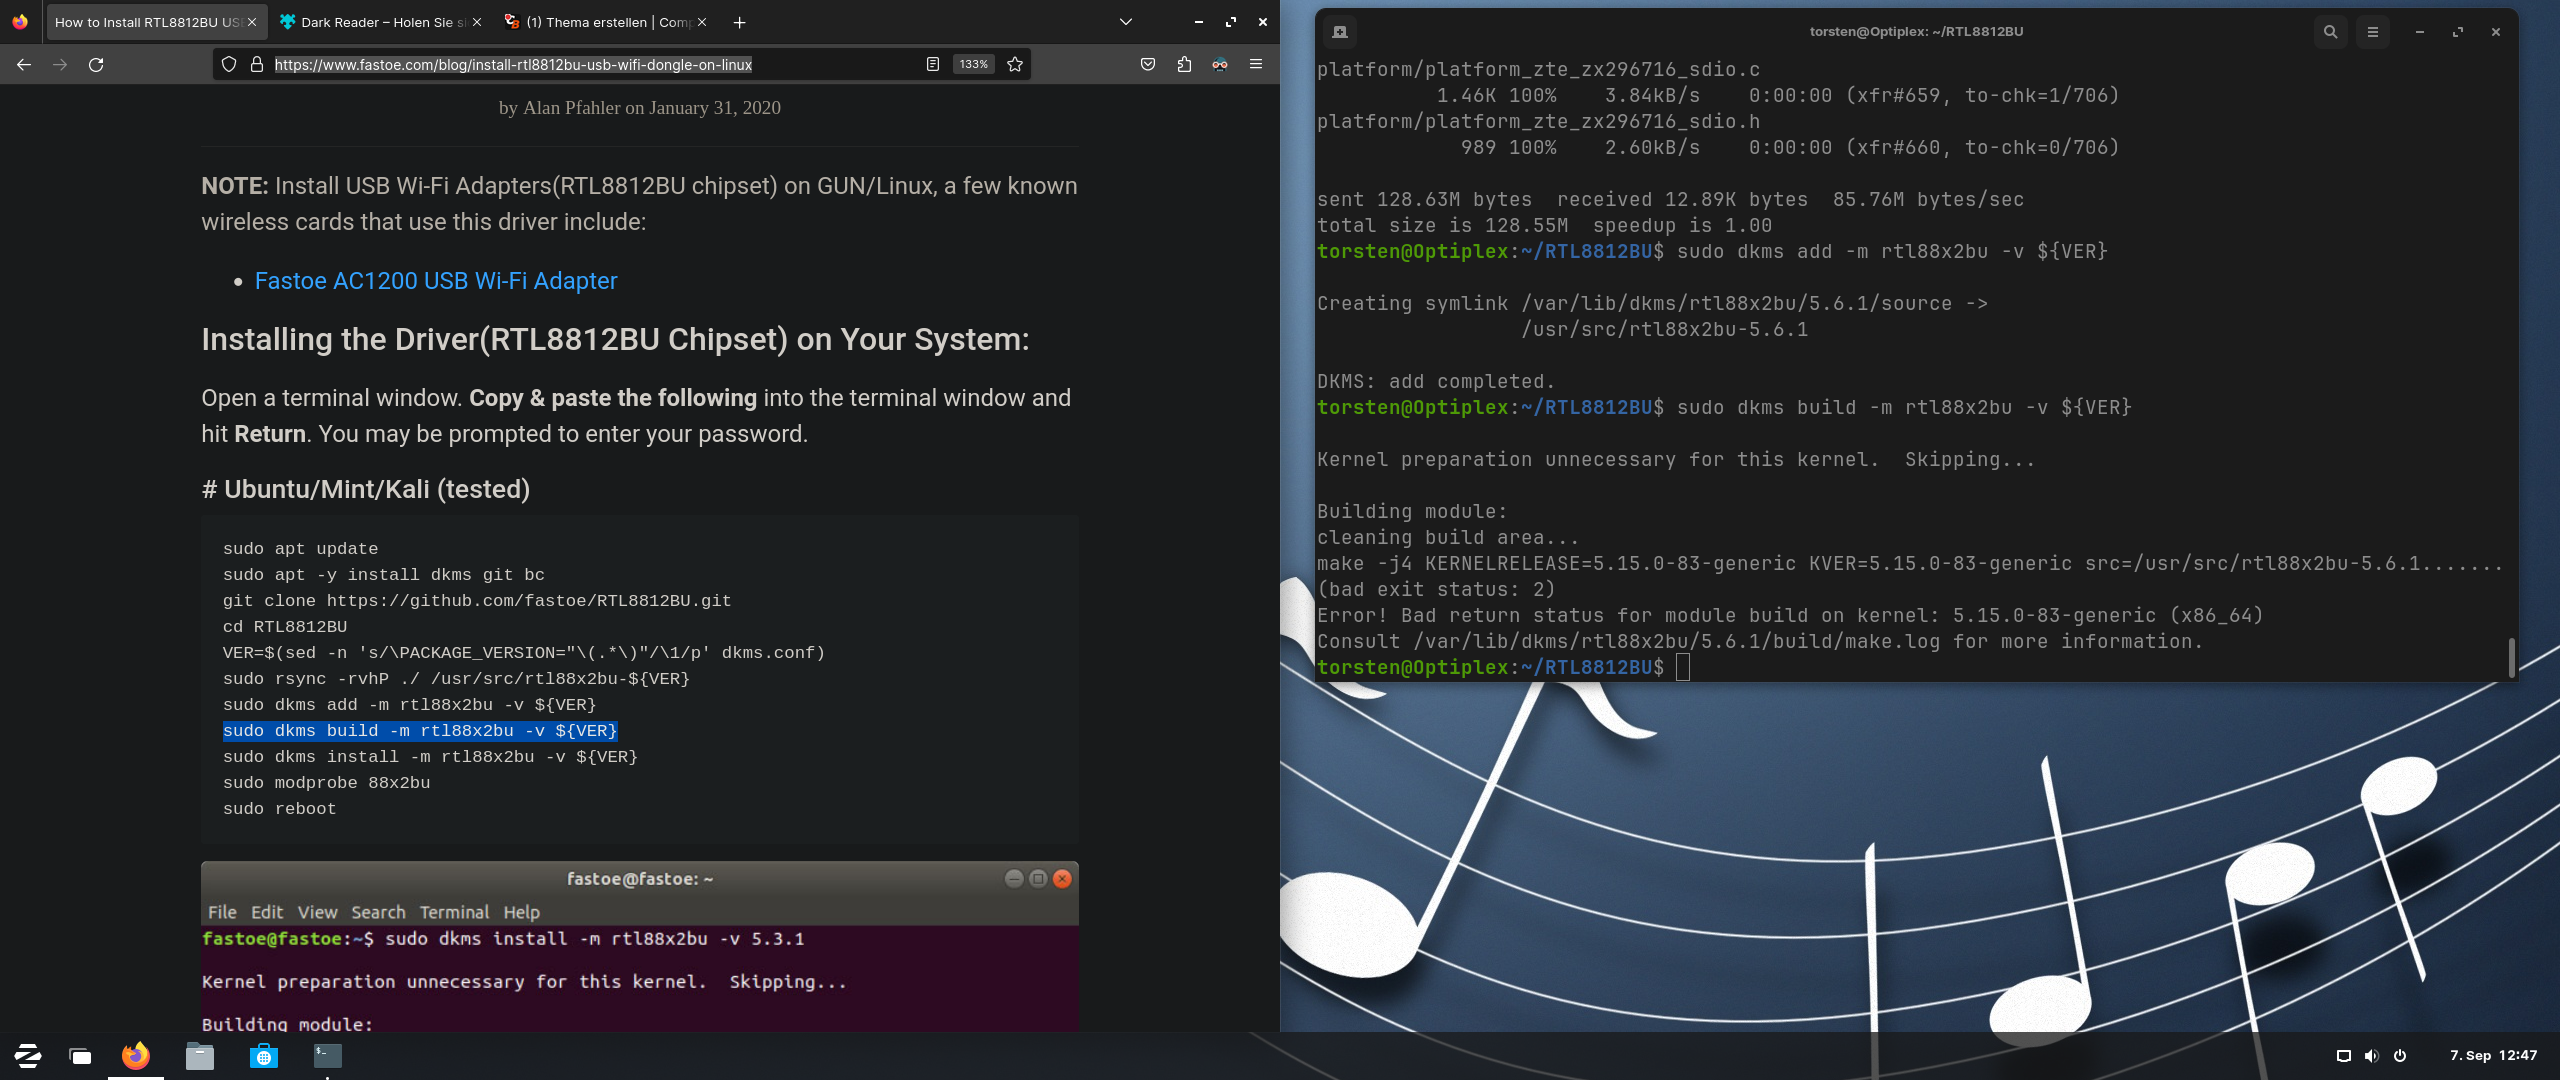The width and height of the screenshot is (2560, 1080).
Task: Open the volume control in system tray
Action: click(2371, 1056)
